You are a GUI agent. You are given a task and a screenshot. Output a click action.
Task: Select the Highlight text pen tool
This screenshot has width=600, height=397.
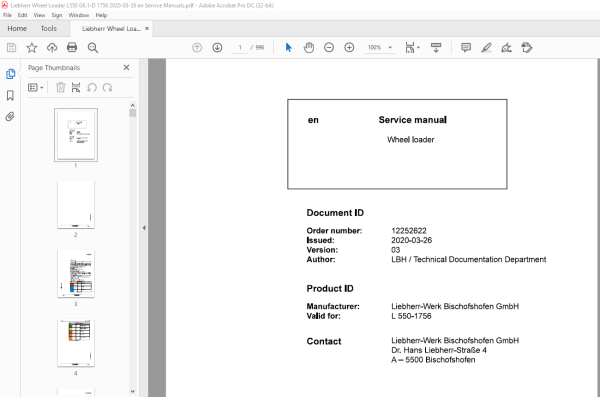pyautogui.click(x=486, y=47)
